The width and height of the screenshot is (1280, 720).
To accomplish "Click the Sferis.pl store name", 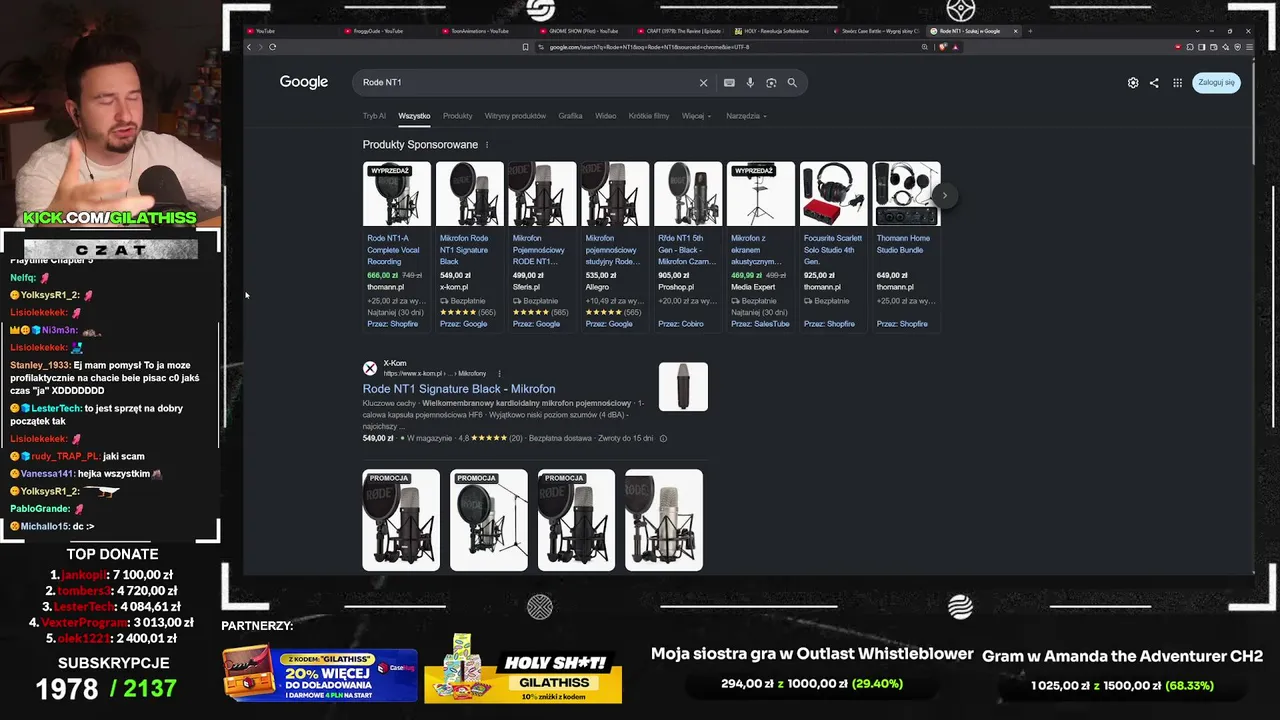I will (526, 287).
